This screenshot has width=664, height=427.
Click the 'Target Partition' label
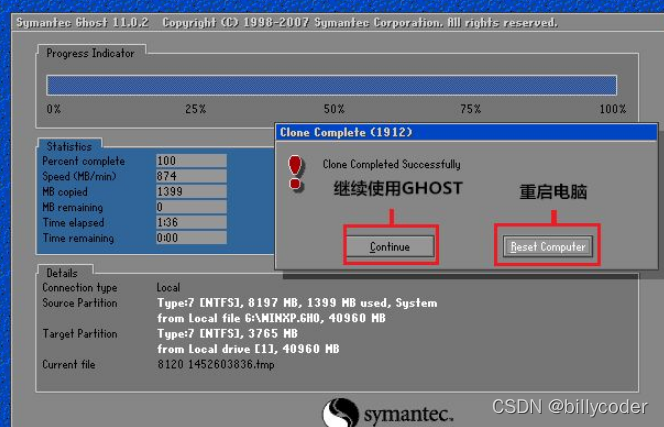pyautogui.click(x=80, y=334)
